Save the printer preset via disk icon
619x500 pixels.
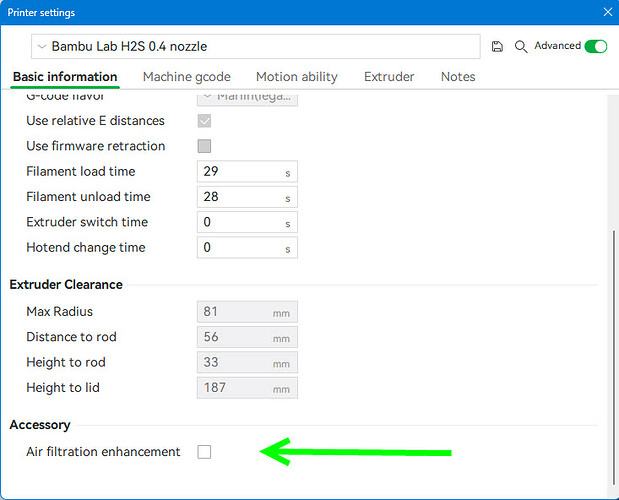[x=497, y=47]
